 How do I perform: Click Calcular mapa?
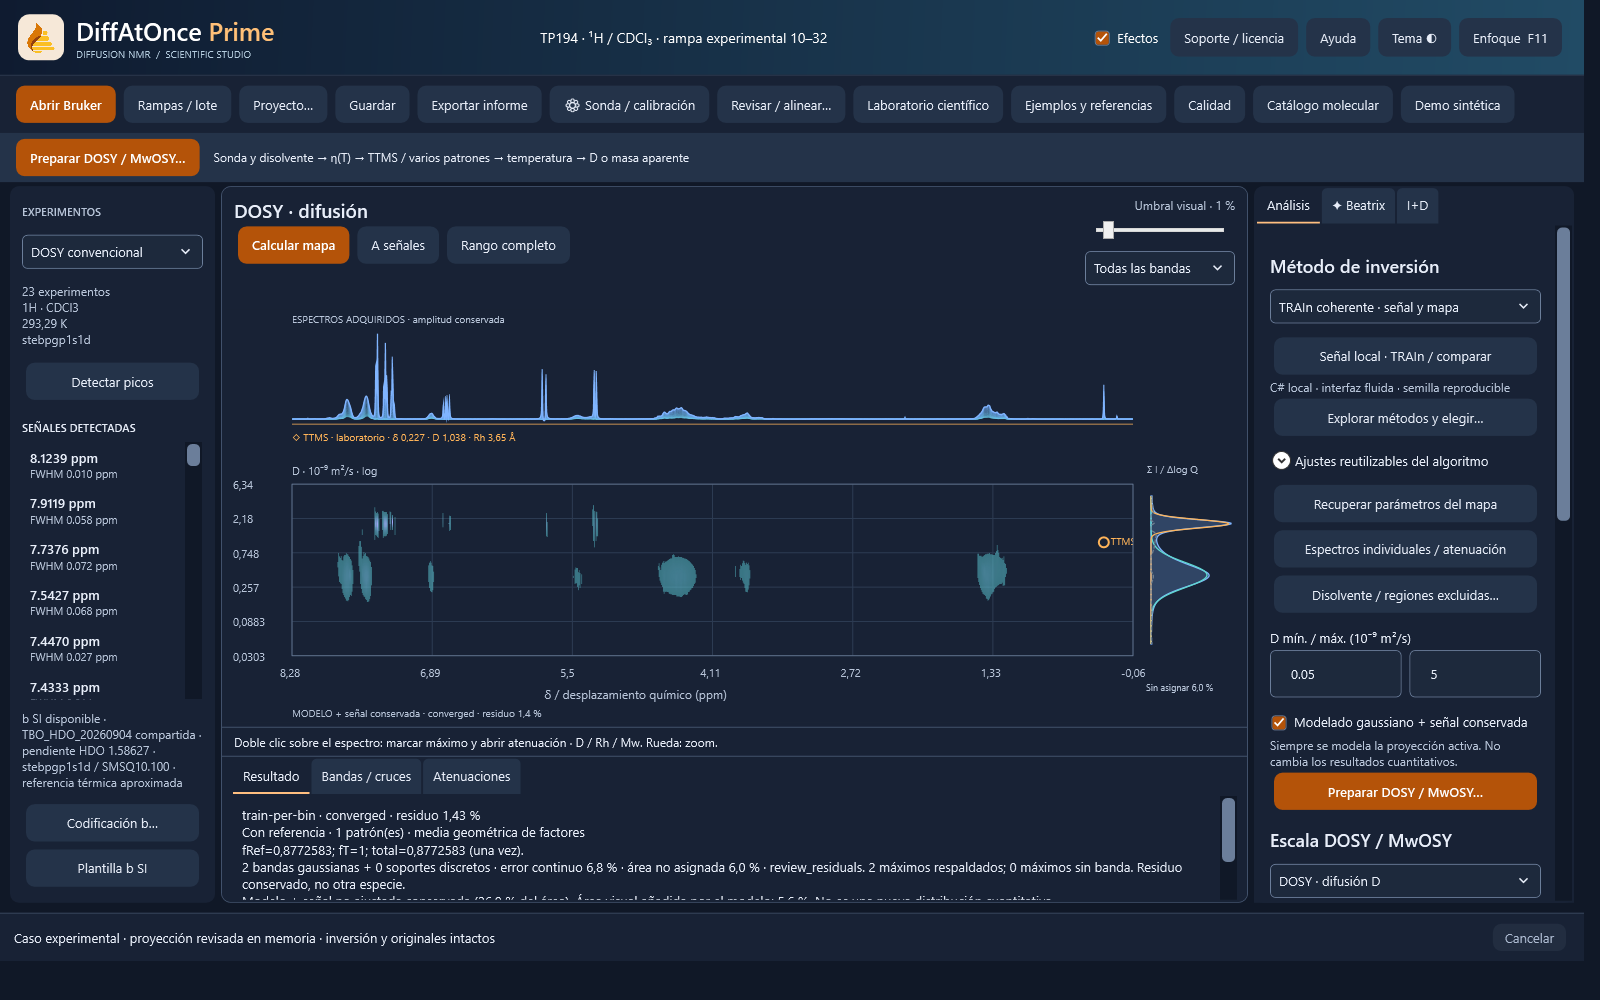[293, 245]
